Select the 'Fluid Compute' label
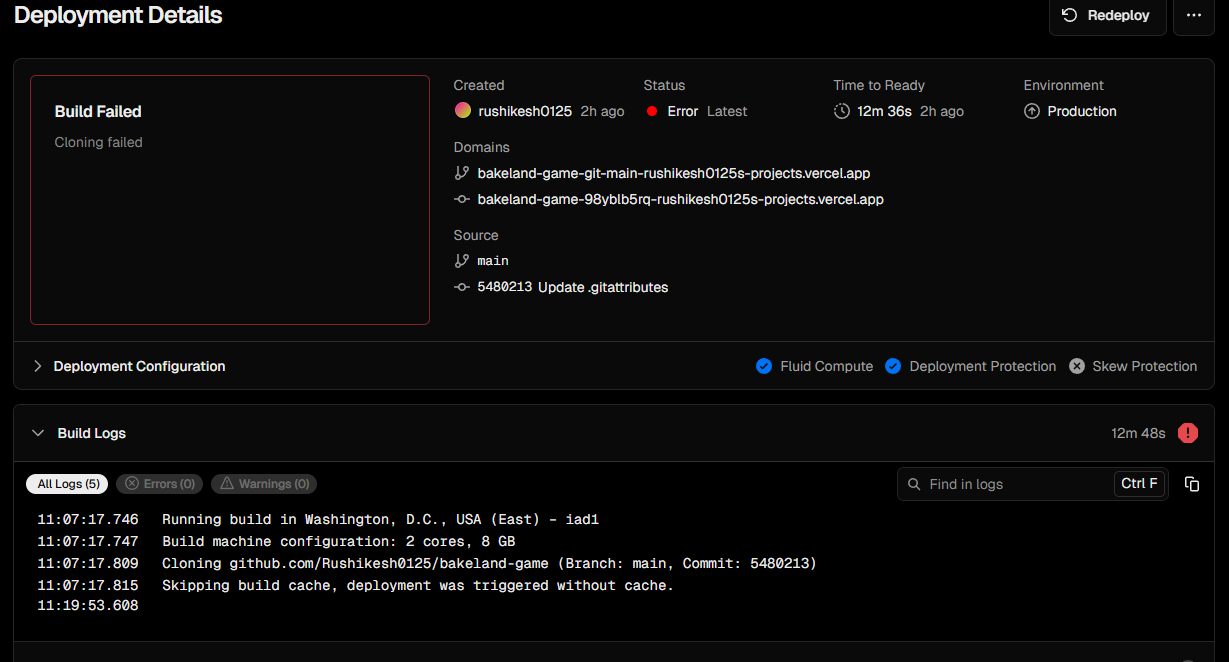 click(827, 366)
